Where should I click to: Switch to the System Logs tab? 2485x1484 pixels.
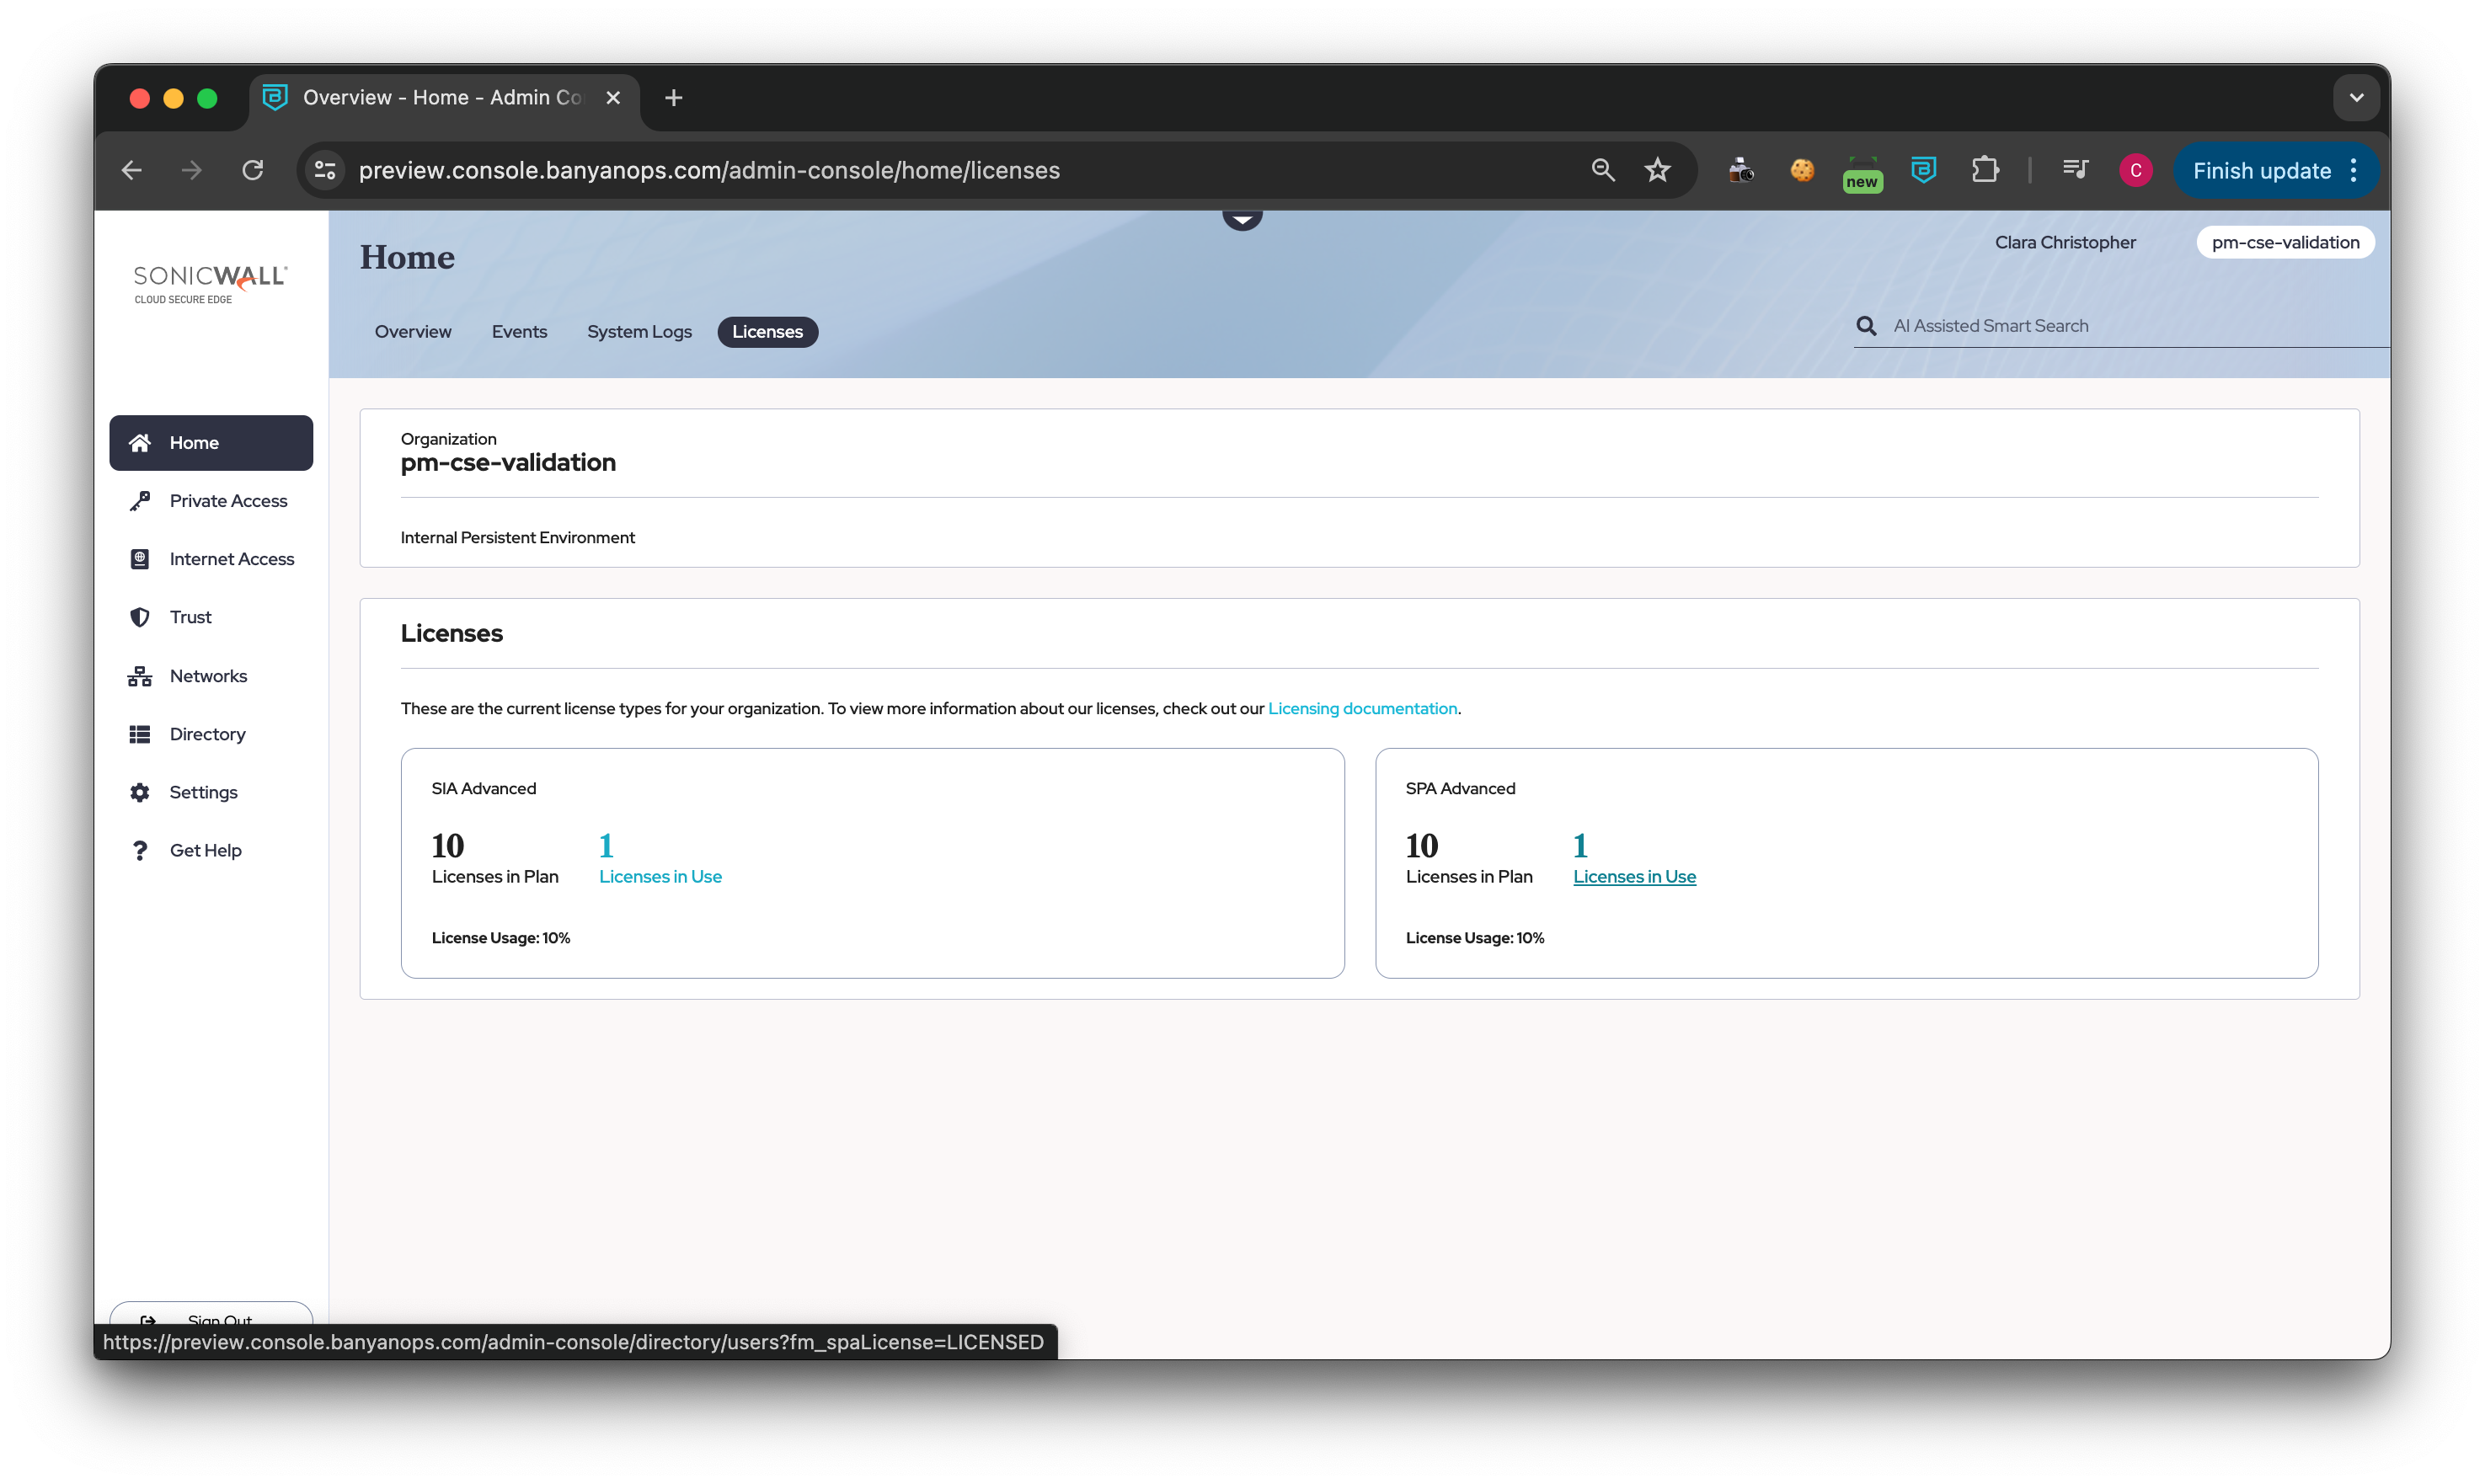639,332
